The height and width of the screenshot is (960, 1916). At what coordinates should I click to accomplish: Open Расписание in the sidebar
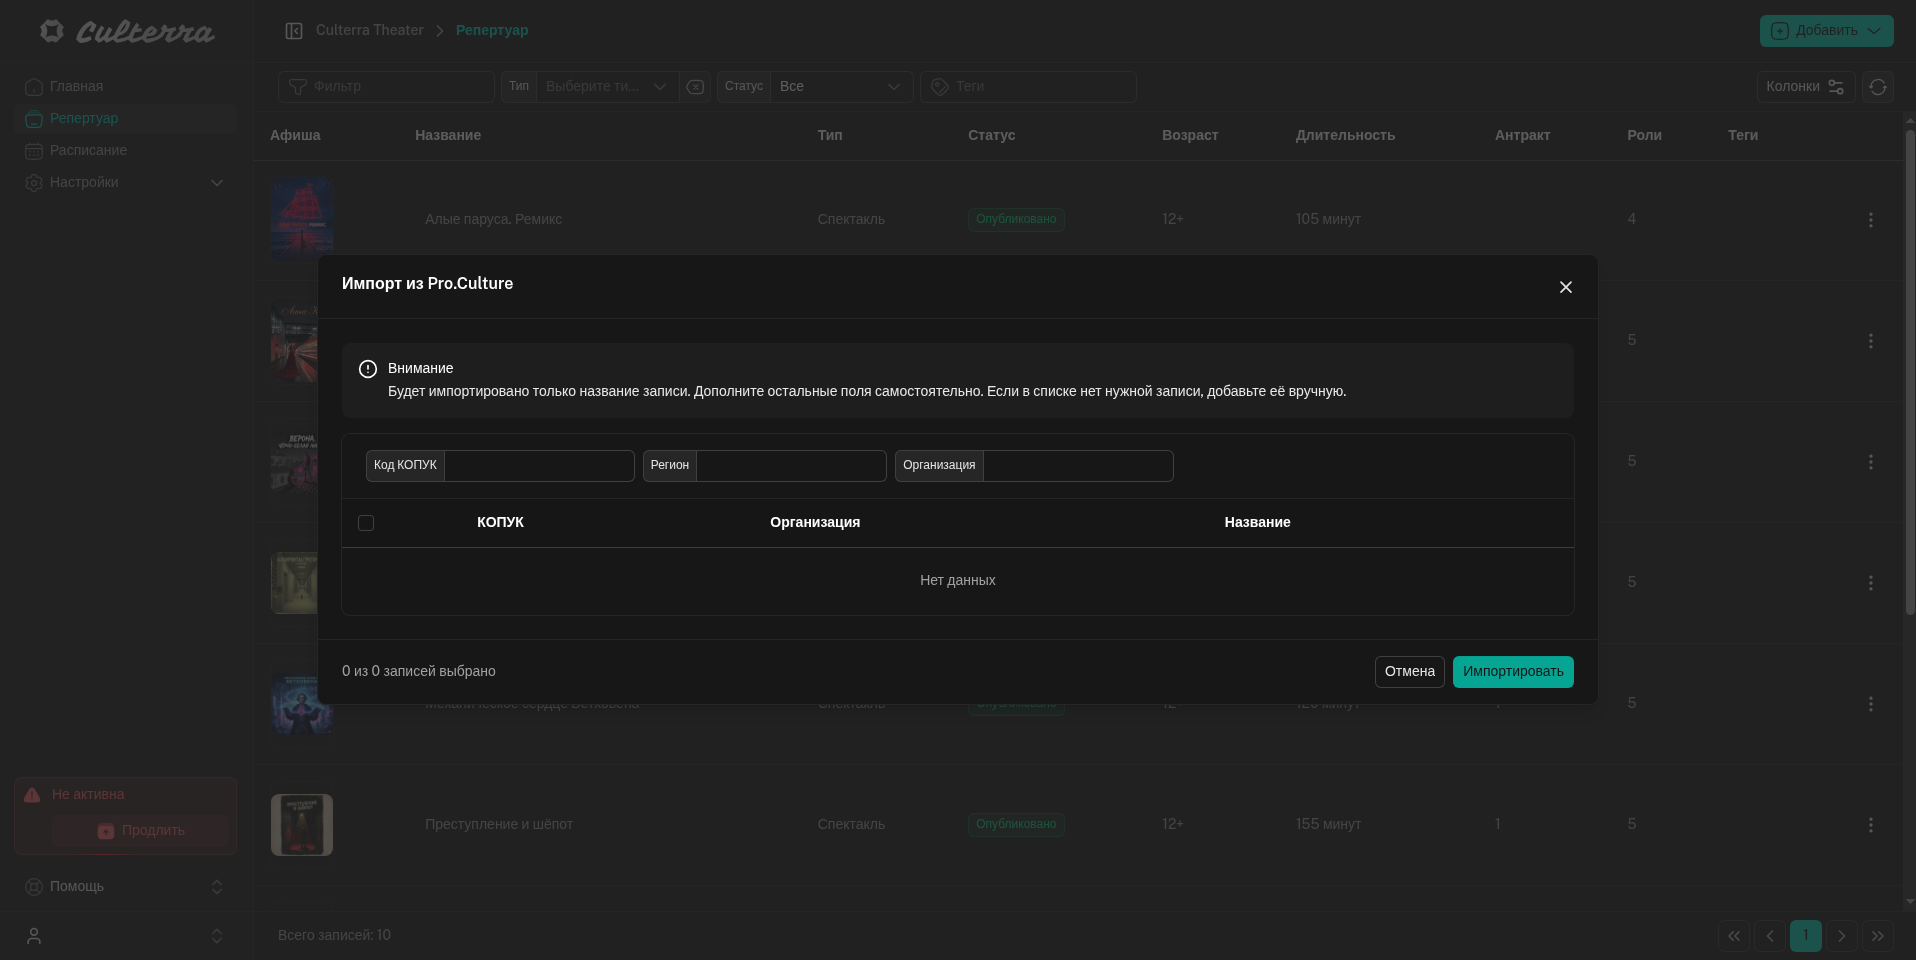88,151
